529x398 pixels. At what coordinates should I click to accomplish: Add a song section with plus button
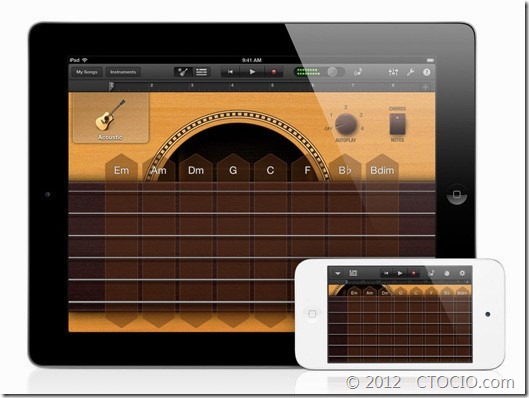point(425,87)
